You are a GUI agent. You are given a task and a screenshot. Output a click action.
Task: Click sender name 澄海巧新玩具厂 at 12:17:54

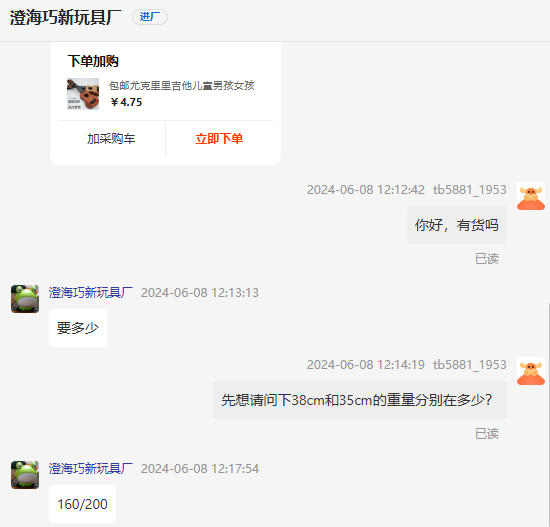[x=91, y=469]
